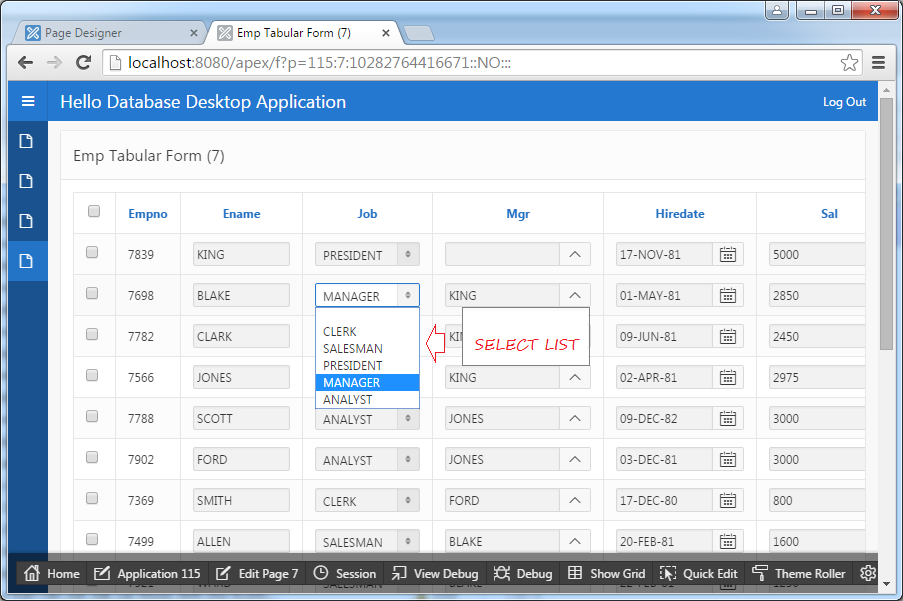The height and width of the screenshot is (601, 903).
Task: Open Job select list for KING
Action: tap(367, 254)
